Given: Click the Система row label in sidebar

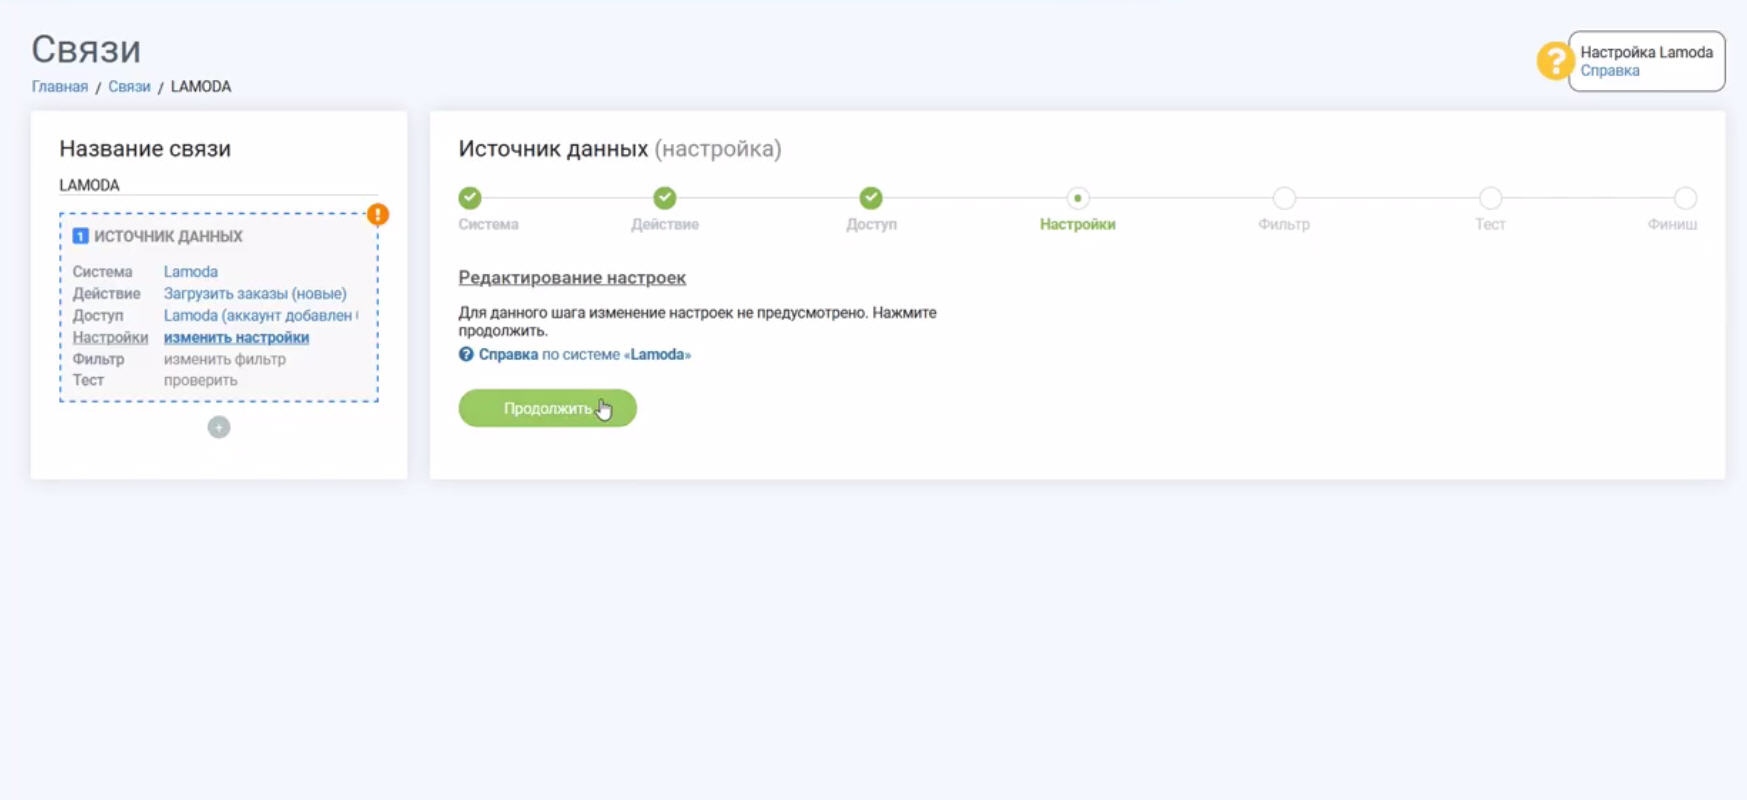Looking at the screenshot, I should tap(102, 271).
